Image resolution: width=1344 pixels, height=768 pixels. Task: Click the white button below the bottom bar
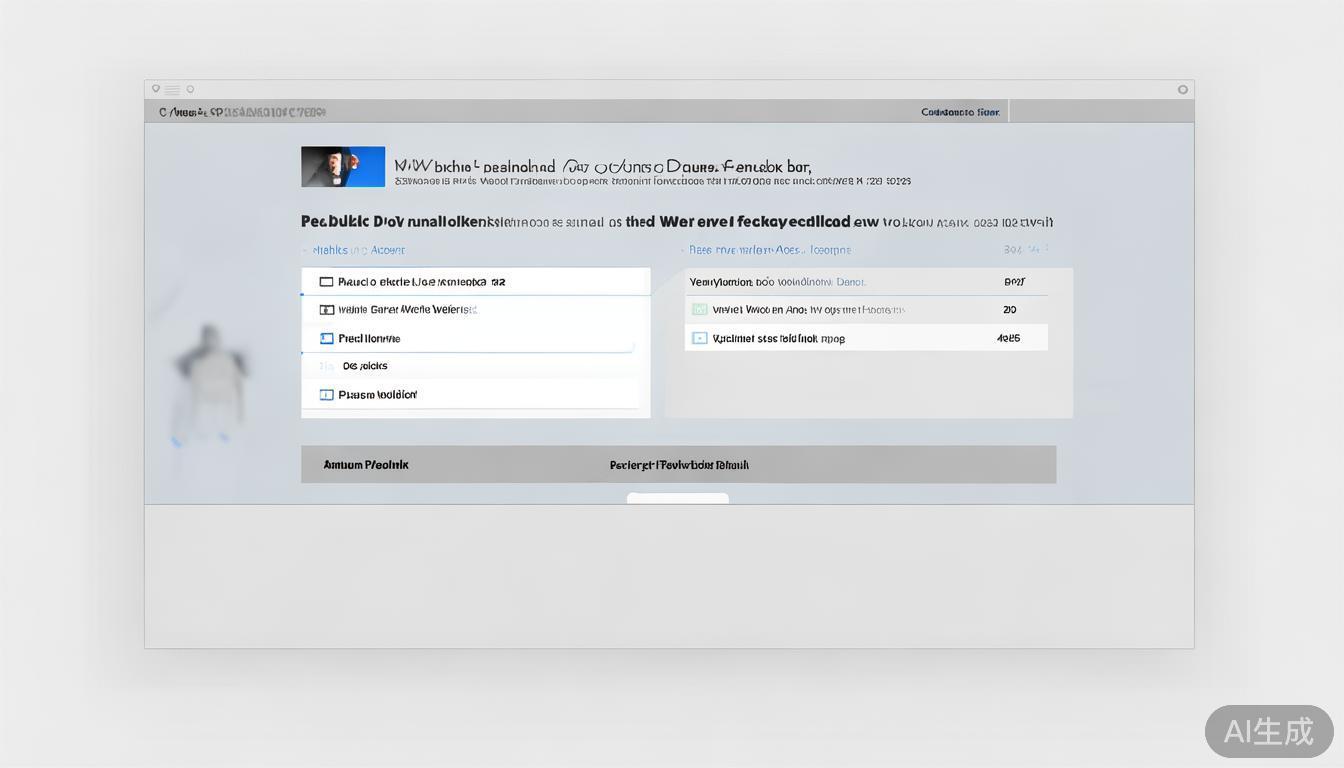(x=677, y=498)
